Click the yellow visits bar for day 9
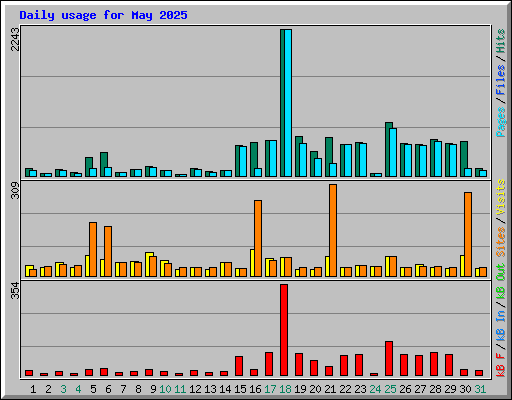Screen dimensions: 512x400 point(147,264)
